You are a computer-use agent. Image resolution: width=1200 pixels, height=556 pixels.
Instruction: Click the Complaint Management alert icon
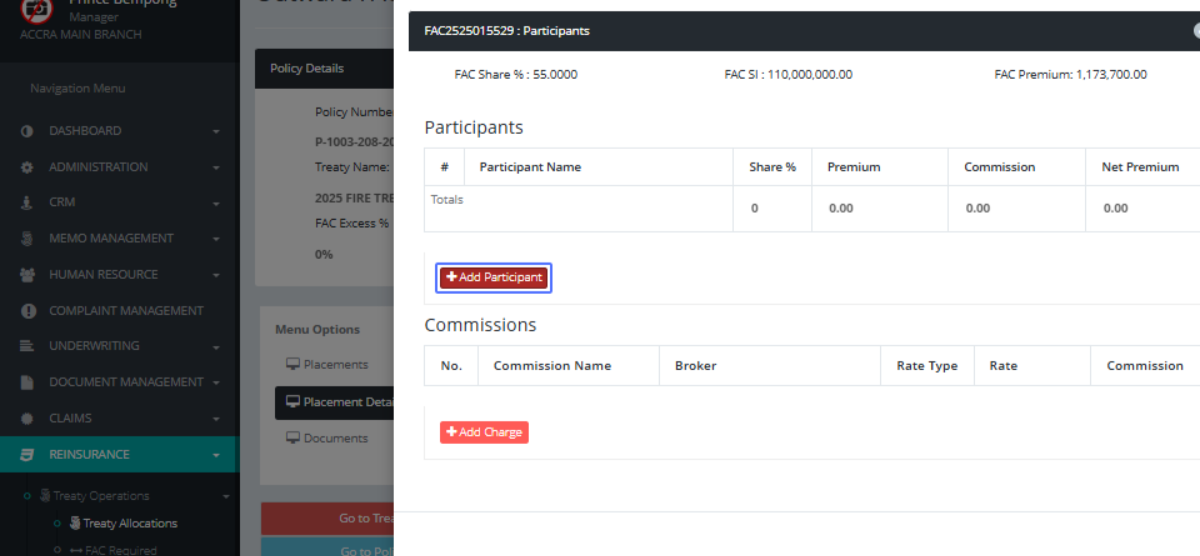click(x=27, y=311)
